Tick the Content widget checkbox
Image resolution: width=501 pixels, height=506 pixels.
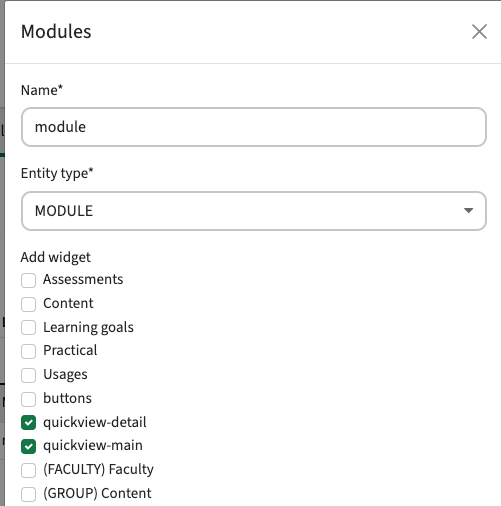pyautogui.click(x=28, y=304)
